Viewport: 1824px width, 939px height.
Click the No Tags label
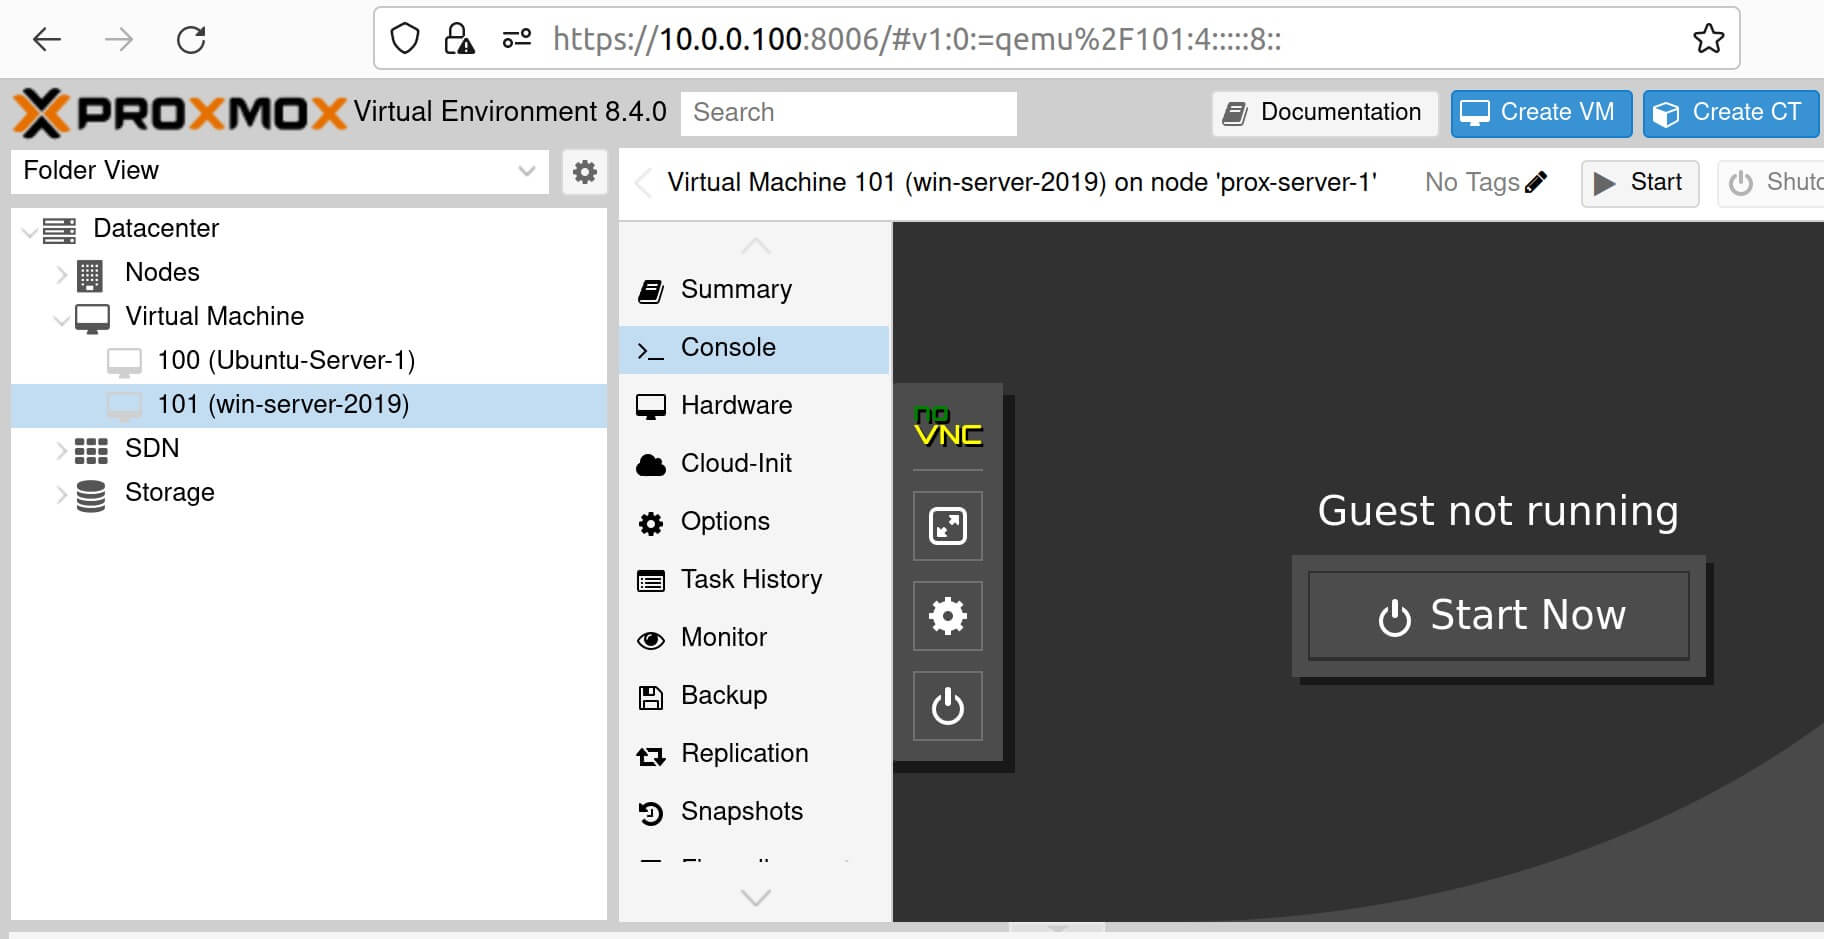pos(1472,182)
